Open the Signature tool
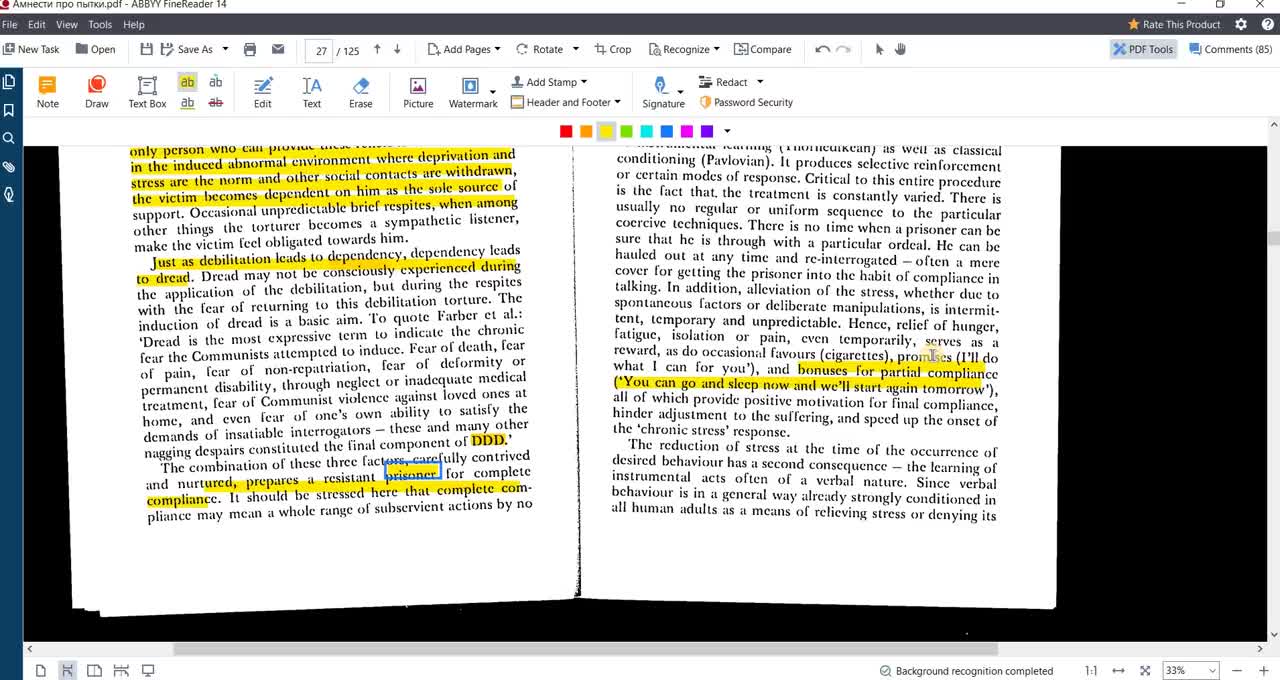This screenshot has height=680, width=1280. pyautogui.click(x=663, y=92)
